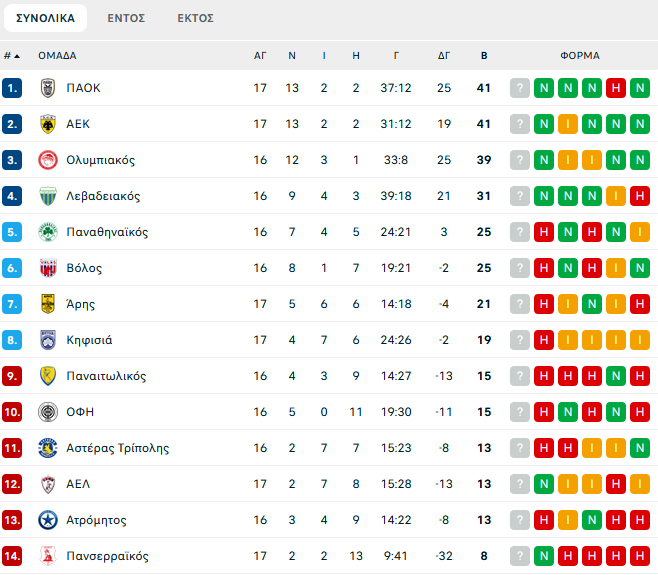The width and height of the screenshot is (658, 575).
Task: Click the Panathinaikos clover logo
Action: coord(47,232)
